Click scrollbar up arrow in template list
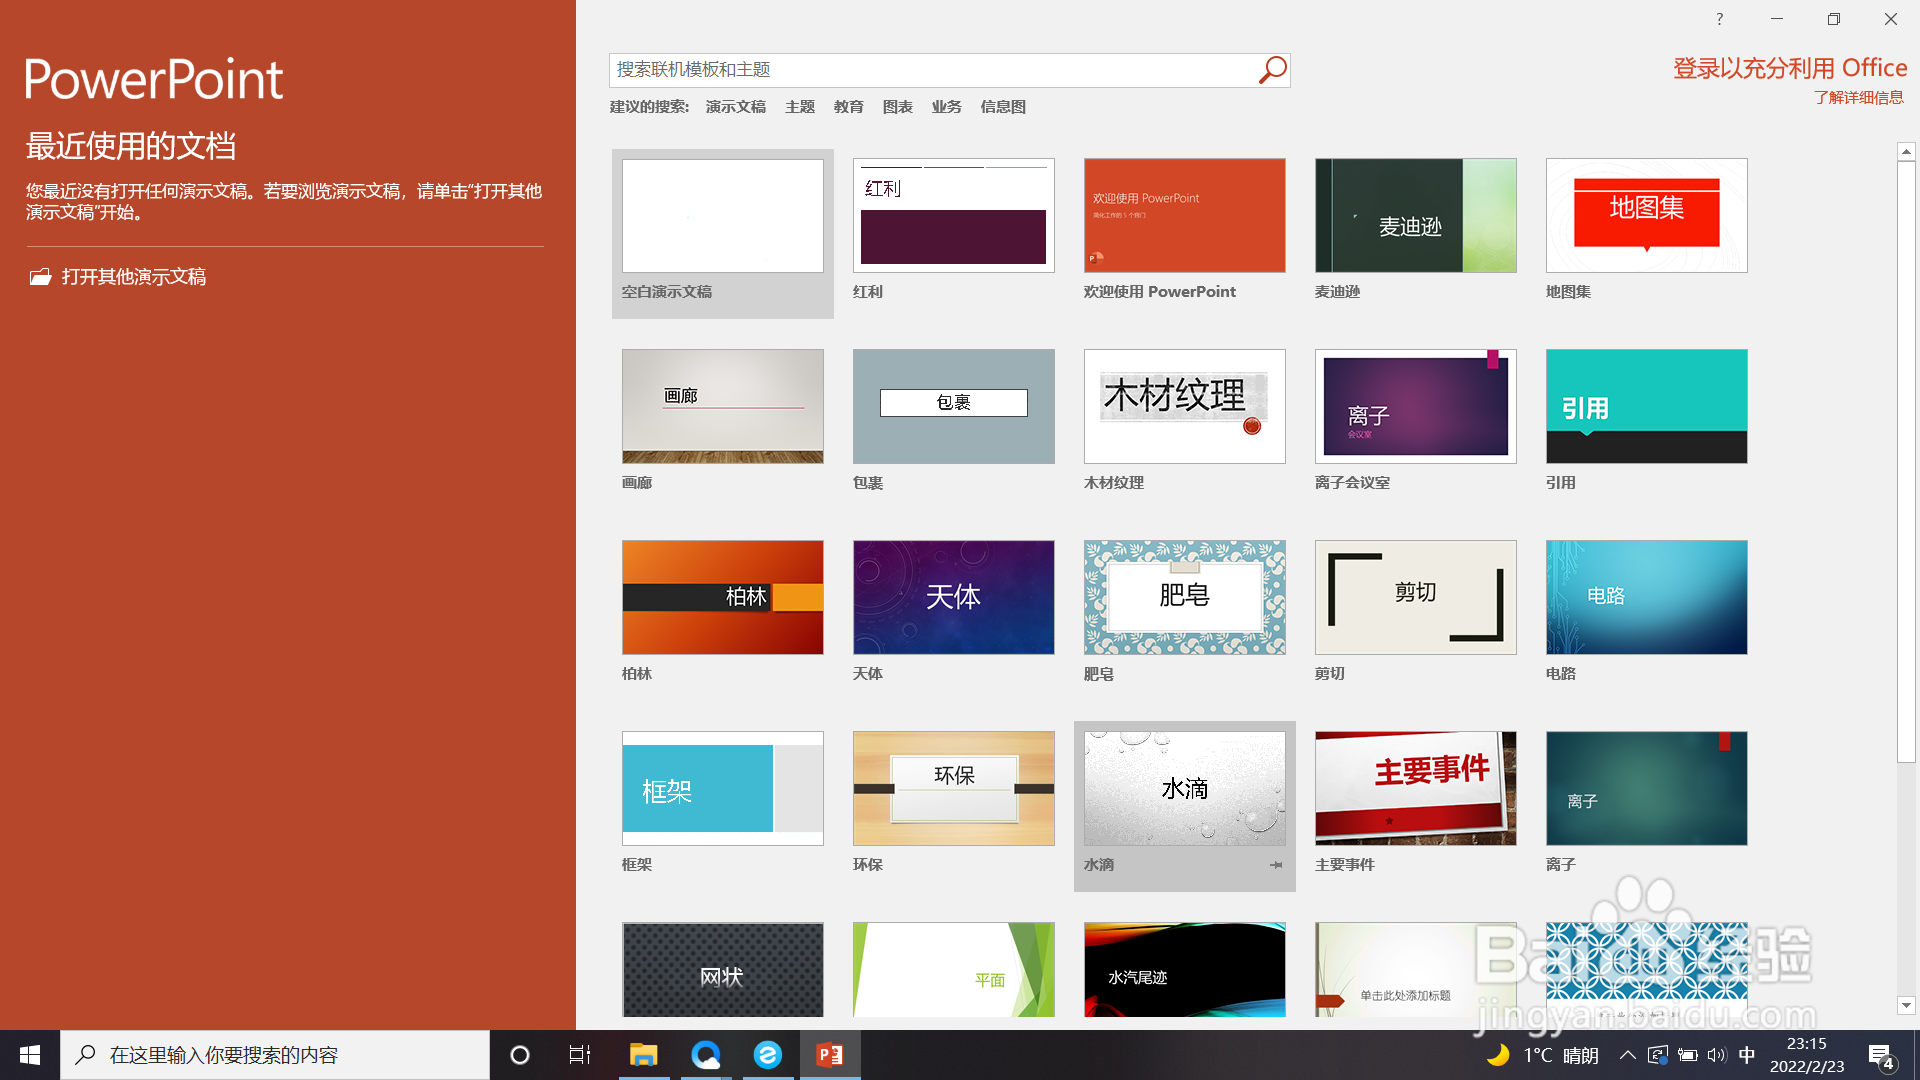The height and width of the screenshot is (1080, 1920). click(x=1906, y=152)
